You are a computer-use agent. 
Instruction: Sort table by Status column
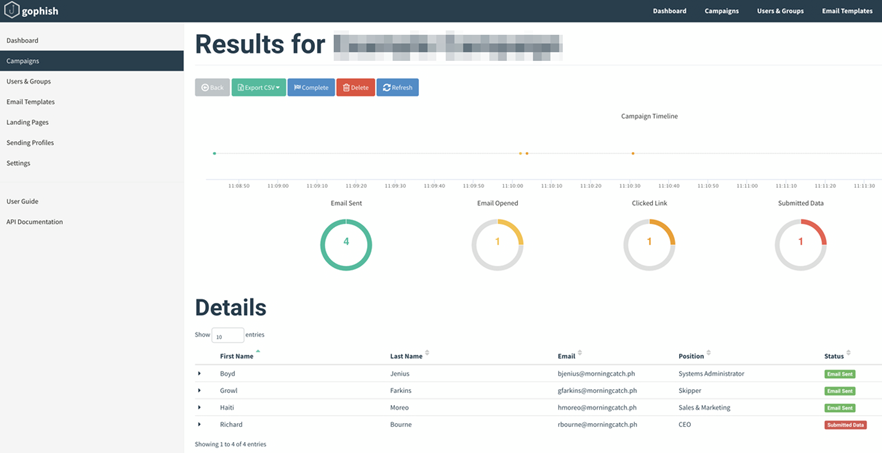(x=835, y=356)
